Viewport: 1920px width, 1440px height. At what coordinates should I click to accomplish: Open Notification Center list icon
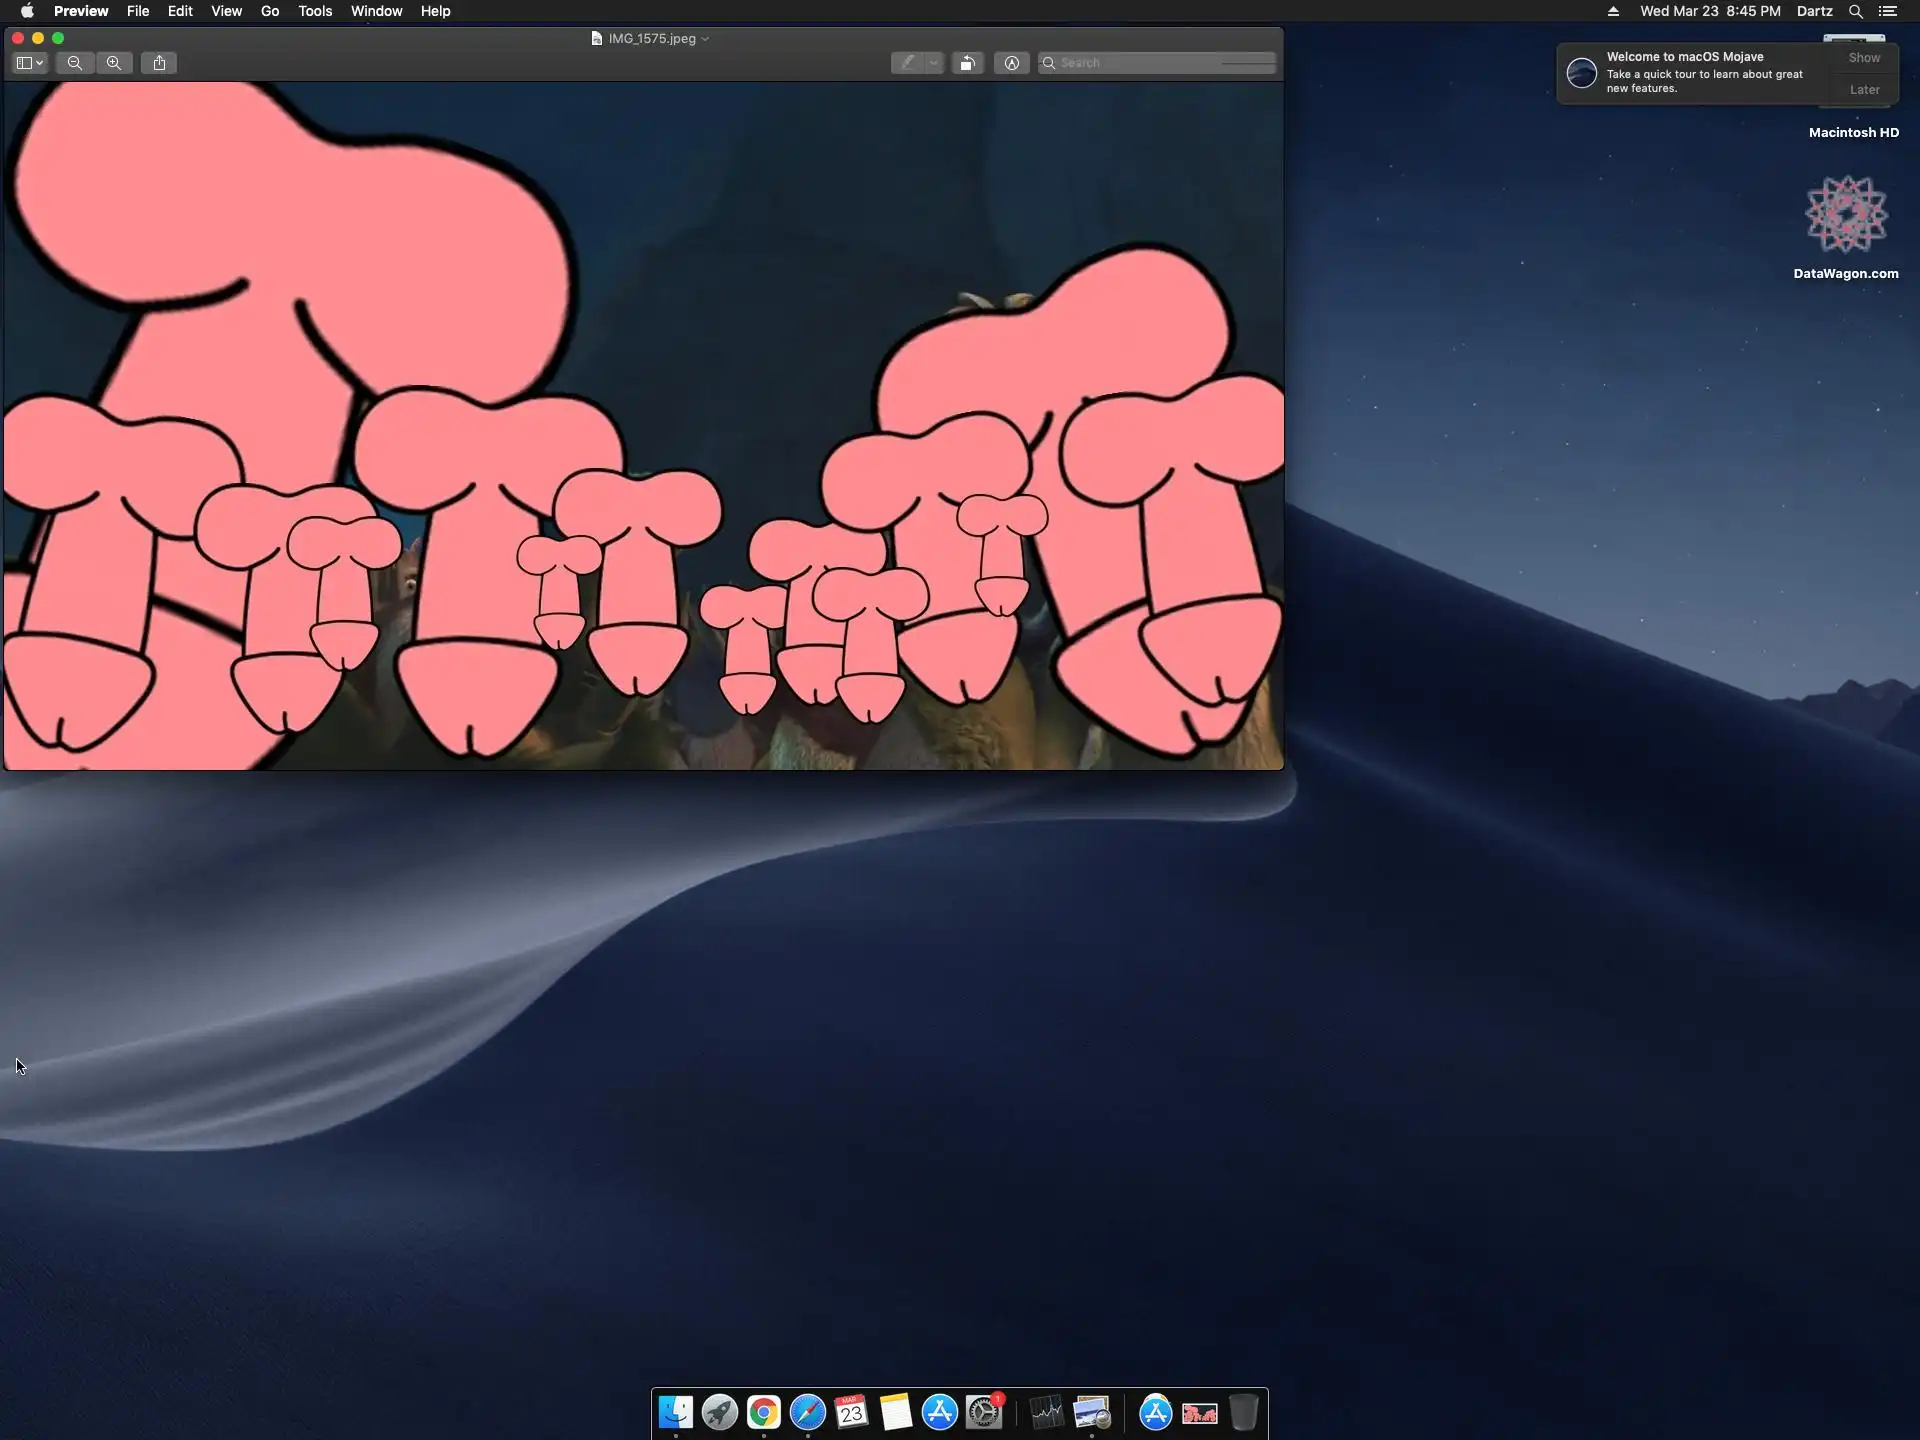pos(1888,11)
